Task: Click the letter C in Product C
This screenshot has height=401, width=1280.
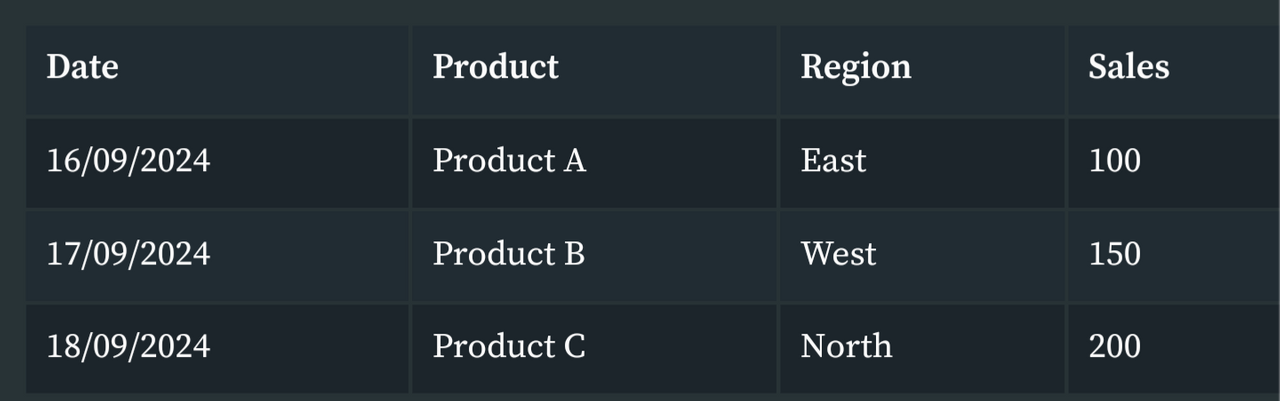Action: 573,346
